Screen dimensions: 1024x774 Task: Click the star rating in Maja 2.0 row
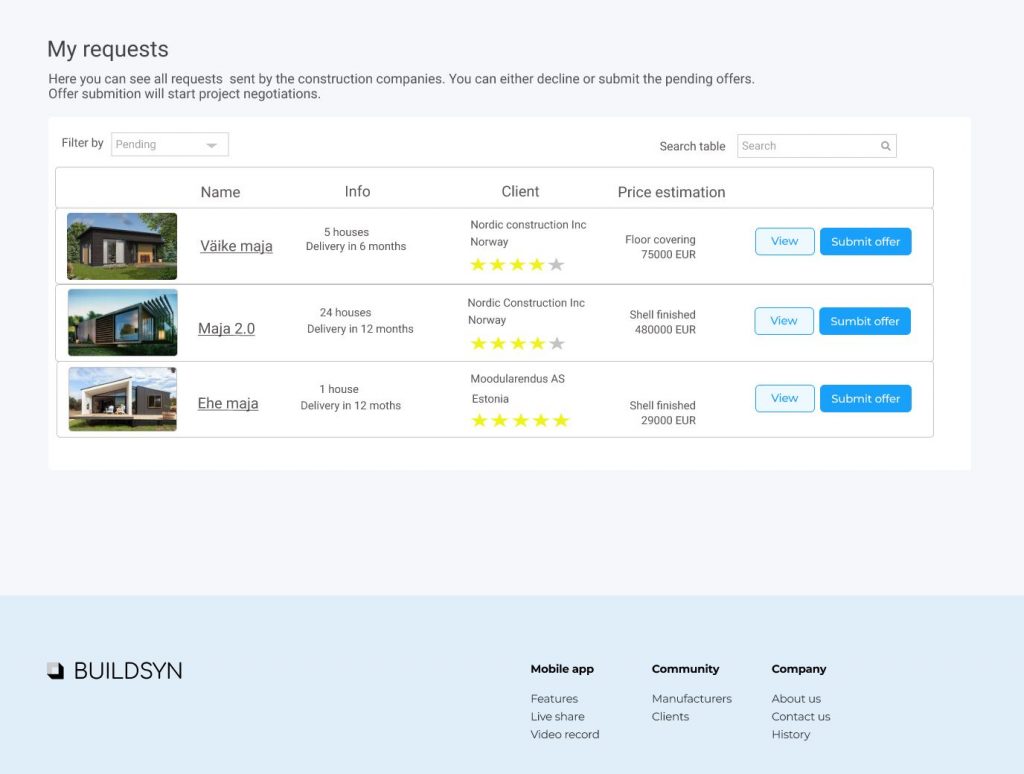(x=517, y=344)
